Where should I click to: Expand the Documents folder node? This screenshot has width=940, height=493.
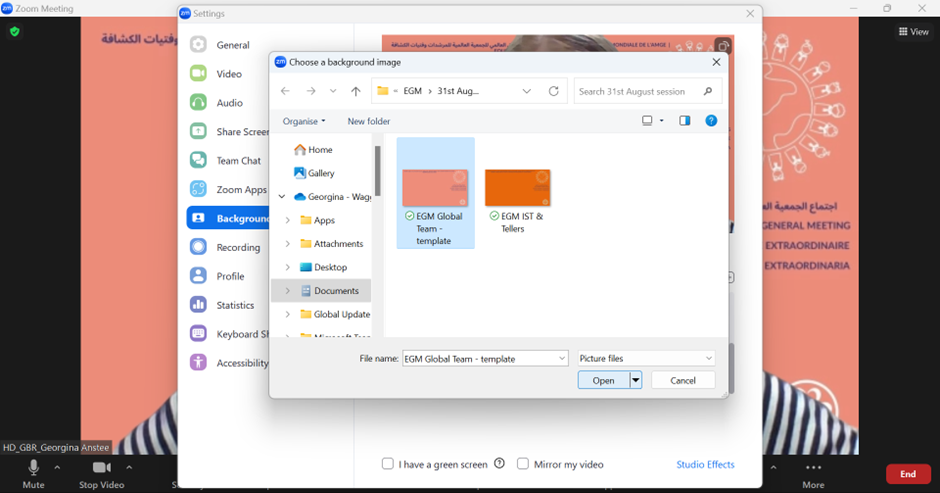(x=288, y=290)
